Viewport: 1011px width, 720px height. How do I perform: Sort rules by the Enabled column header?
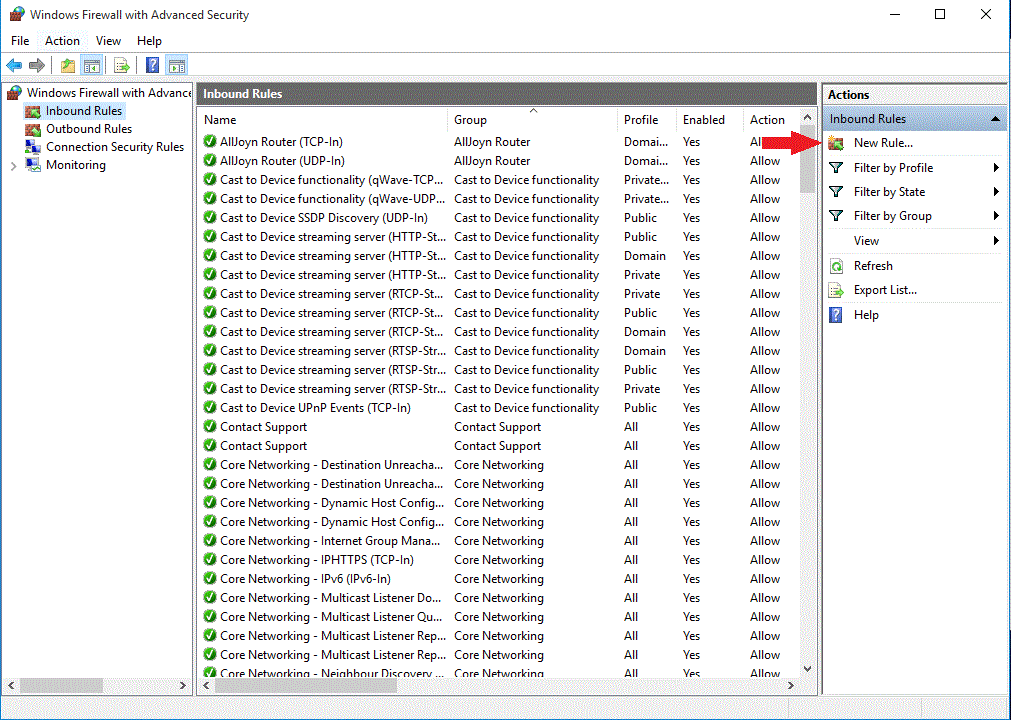(x=704, y=120)
